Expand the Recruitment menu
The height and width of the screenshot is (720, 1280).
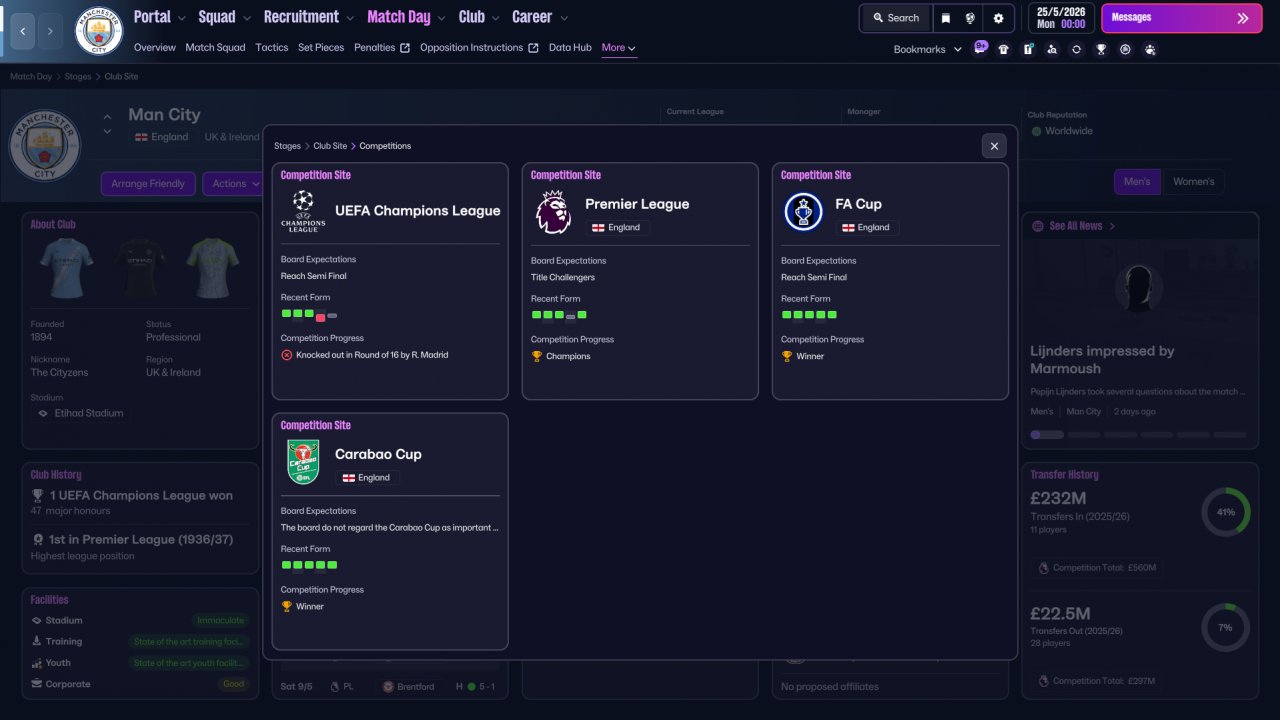(309, 17)
